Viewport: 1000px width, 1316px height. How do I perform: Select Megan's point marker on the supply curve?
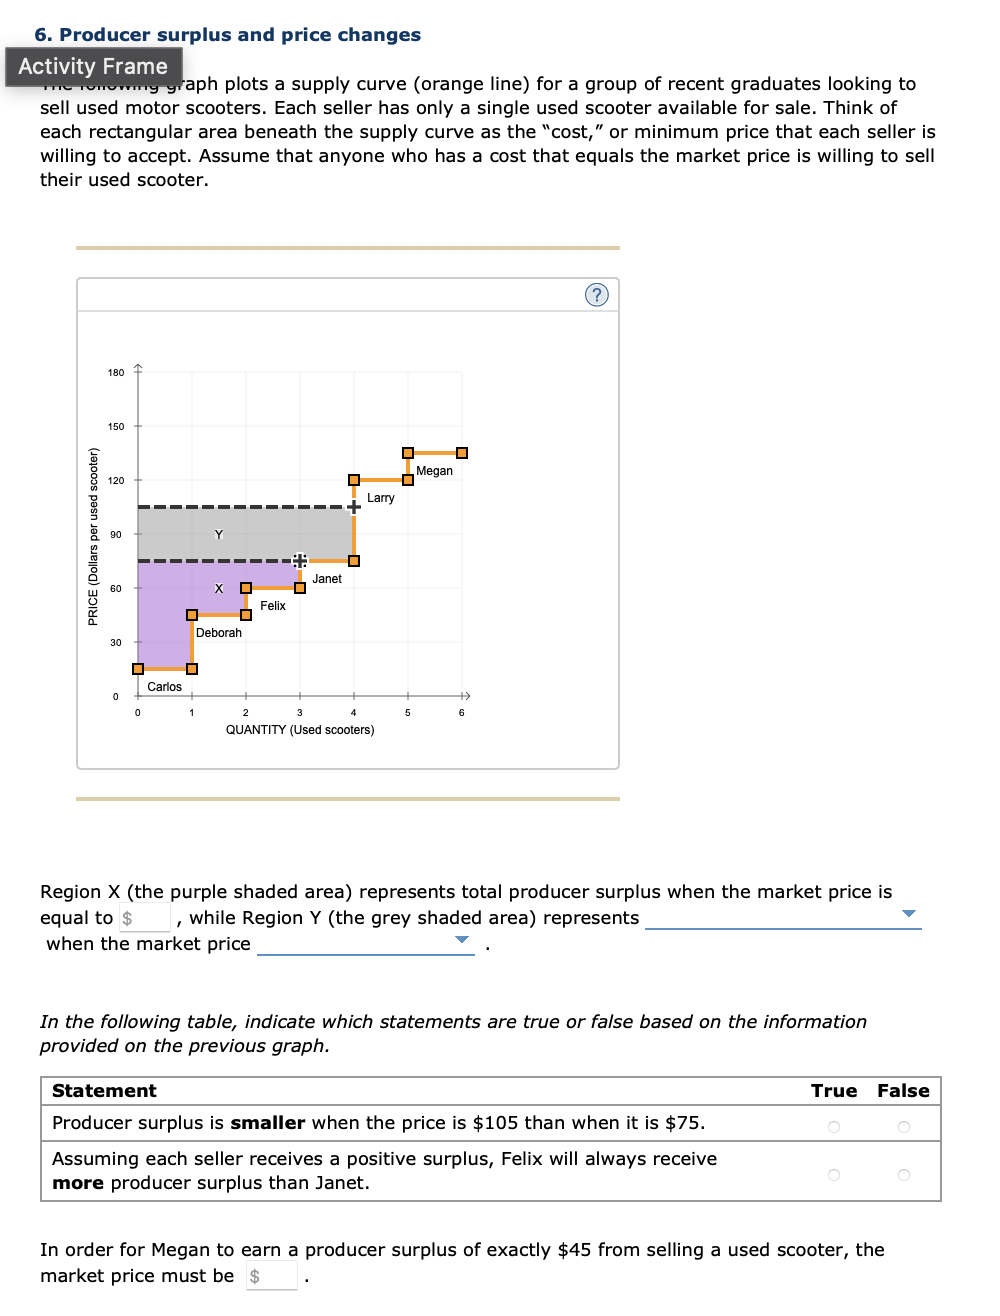point(407,453)
